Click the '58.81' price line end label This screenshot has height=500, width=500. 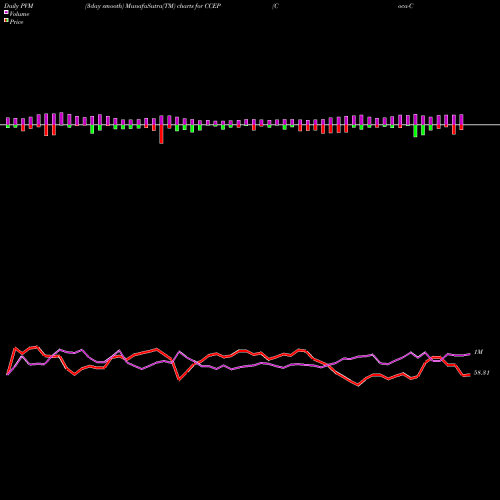(x=481, y=373)
